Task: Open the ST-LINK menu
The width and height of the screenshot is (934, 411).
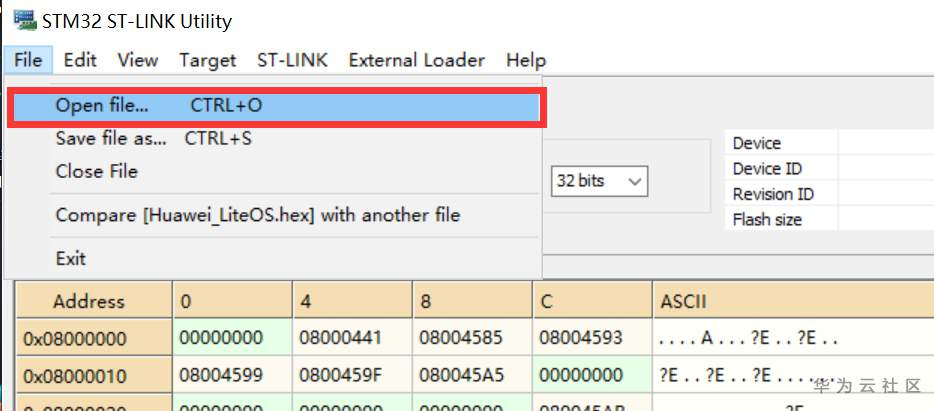Action: tap(292, 60)
